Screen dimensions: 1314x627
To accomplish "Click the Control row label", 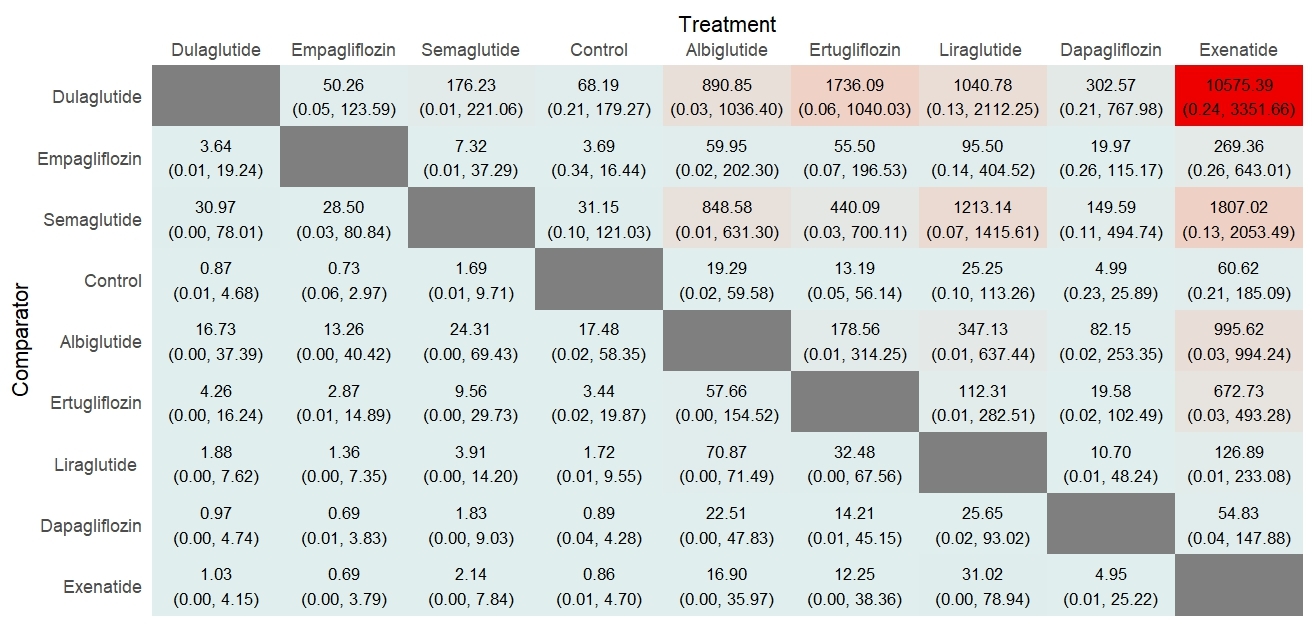I will pyautogui.click(x=113, y=281).
